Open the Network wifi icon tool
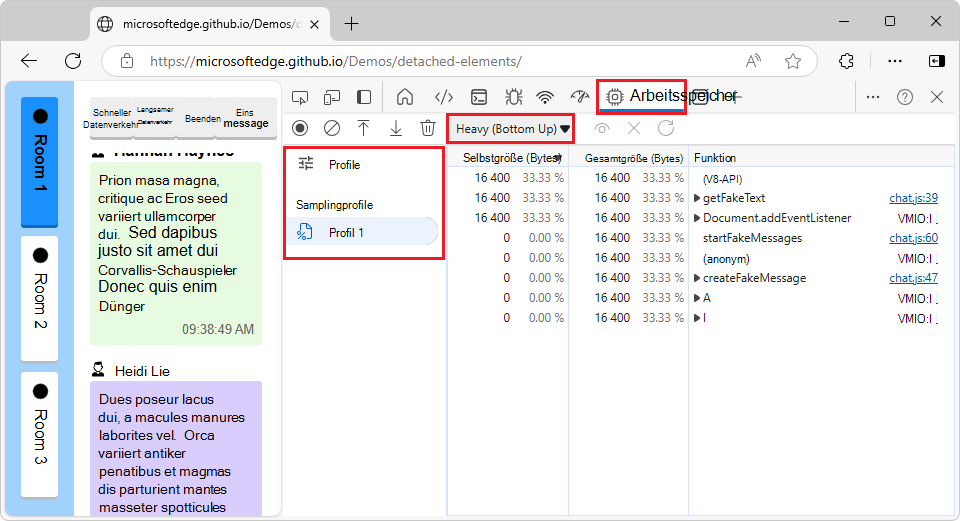The image size is (960, 521). coord(545,97)
